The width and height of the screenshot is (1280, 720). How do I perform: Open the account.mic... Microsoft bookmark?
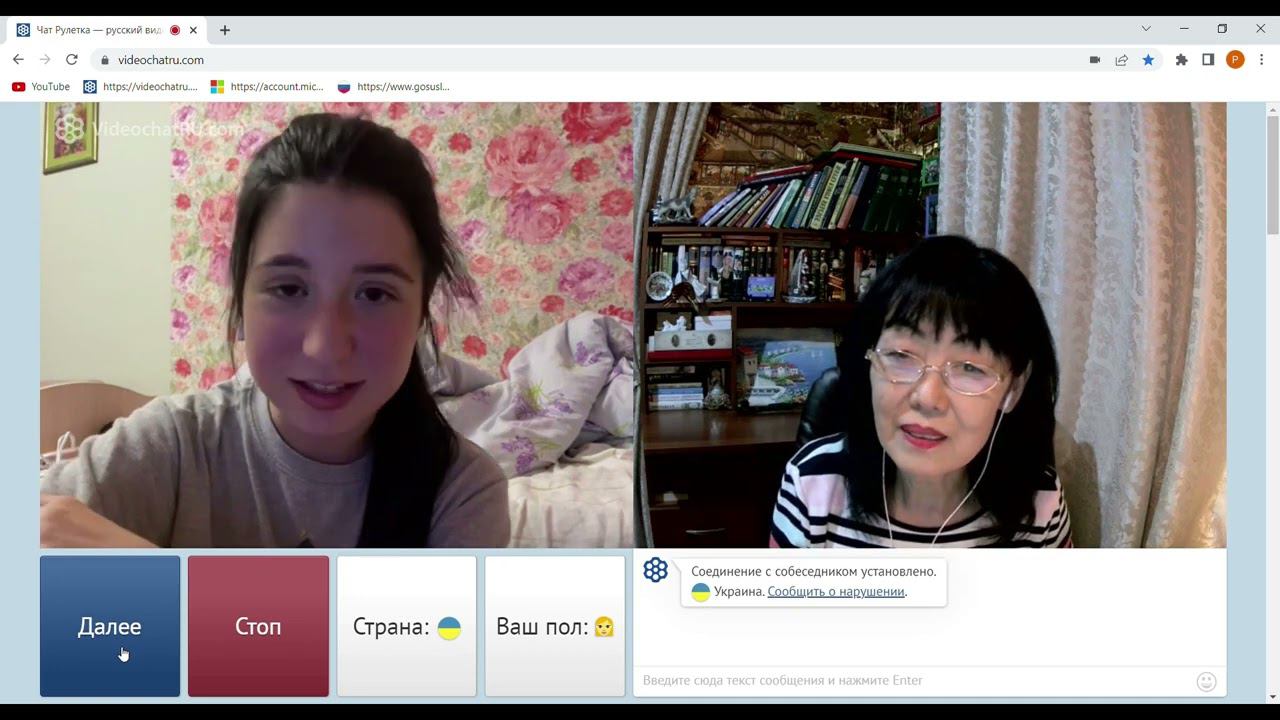[267, 87]
